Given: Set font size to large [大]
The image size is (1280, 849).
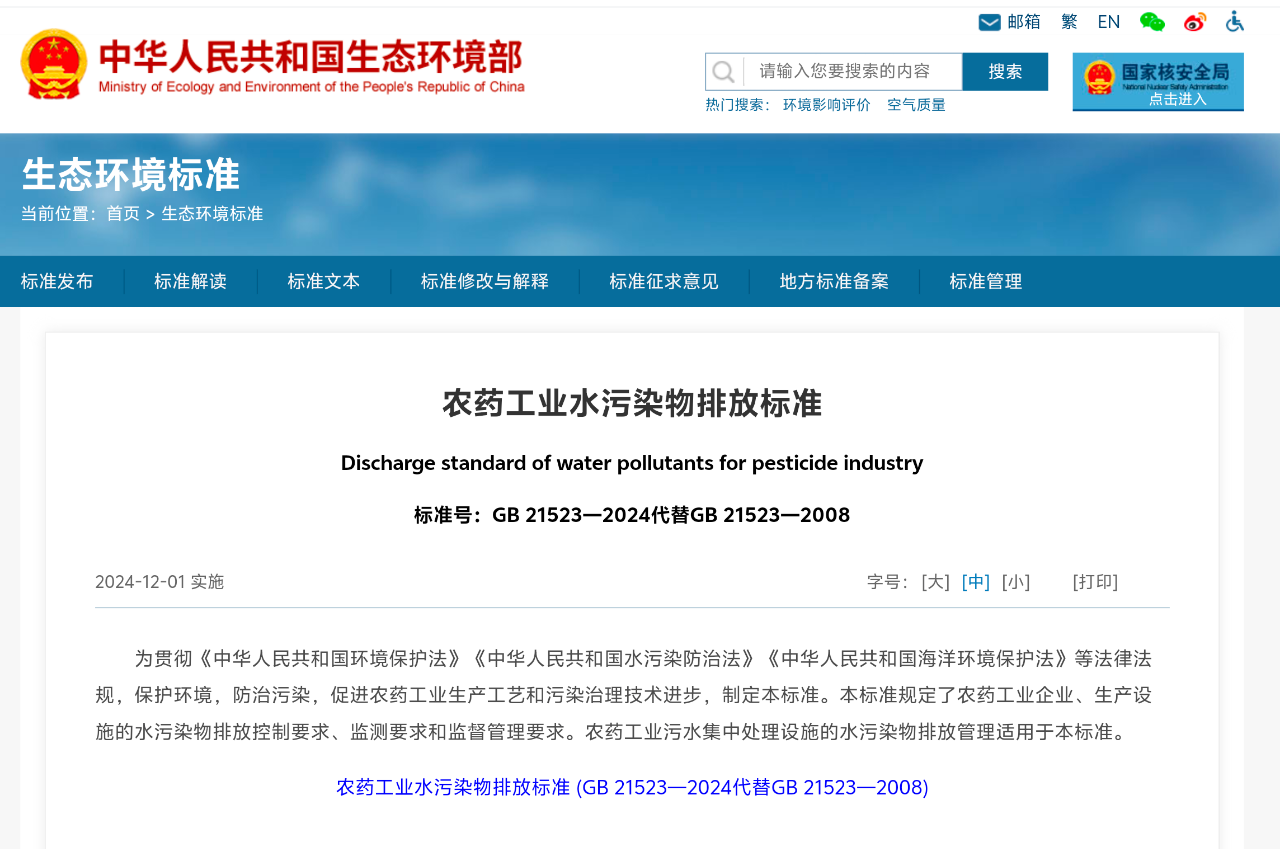Looking at the screenshot, I should (935, 582).
